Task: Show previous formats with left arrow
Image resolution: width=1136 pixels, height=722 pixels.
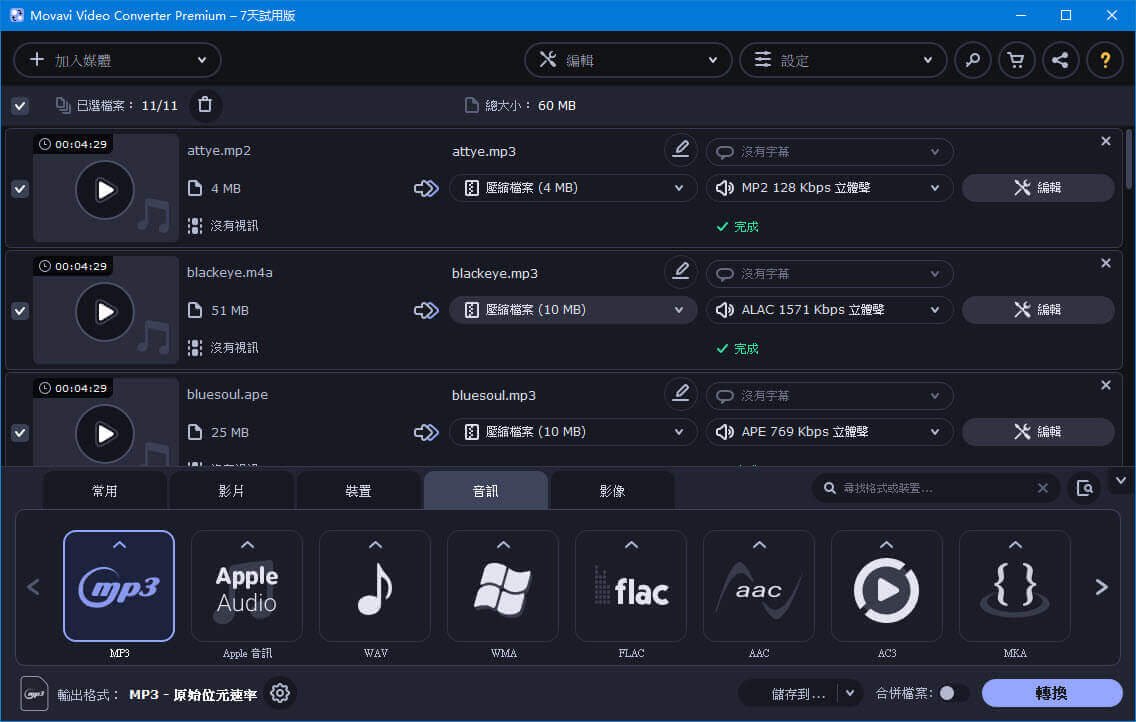Action: point(33,587)
